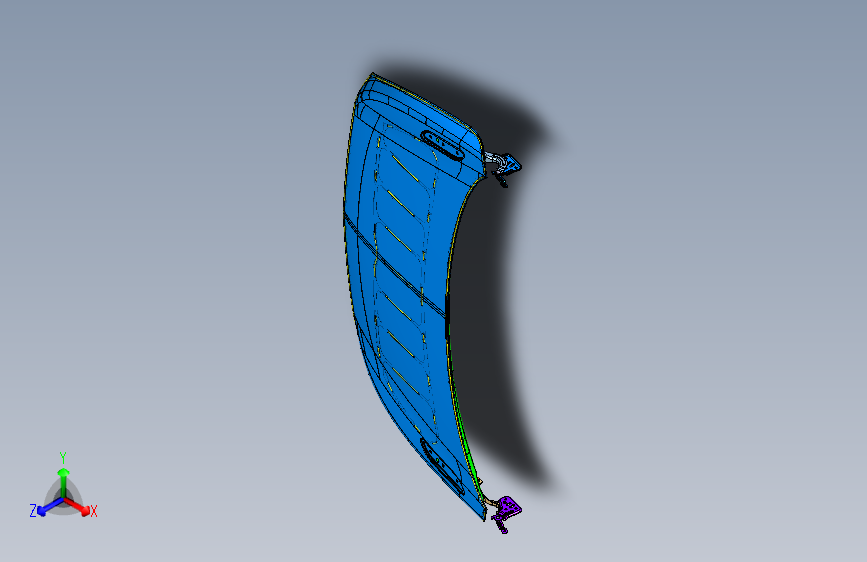Select the oval slot cutout near the hood's bottom

coord(442,465)
